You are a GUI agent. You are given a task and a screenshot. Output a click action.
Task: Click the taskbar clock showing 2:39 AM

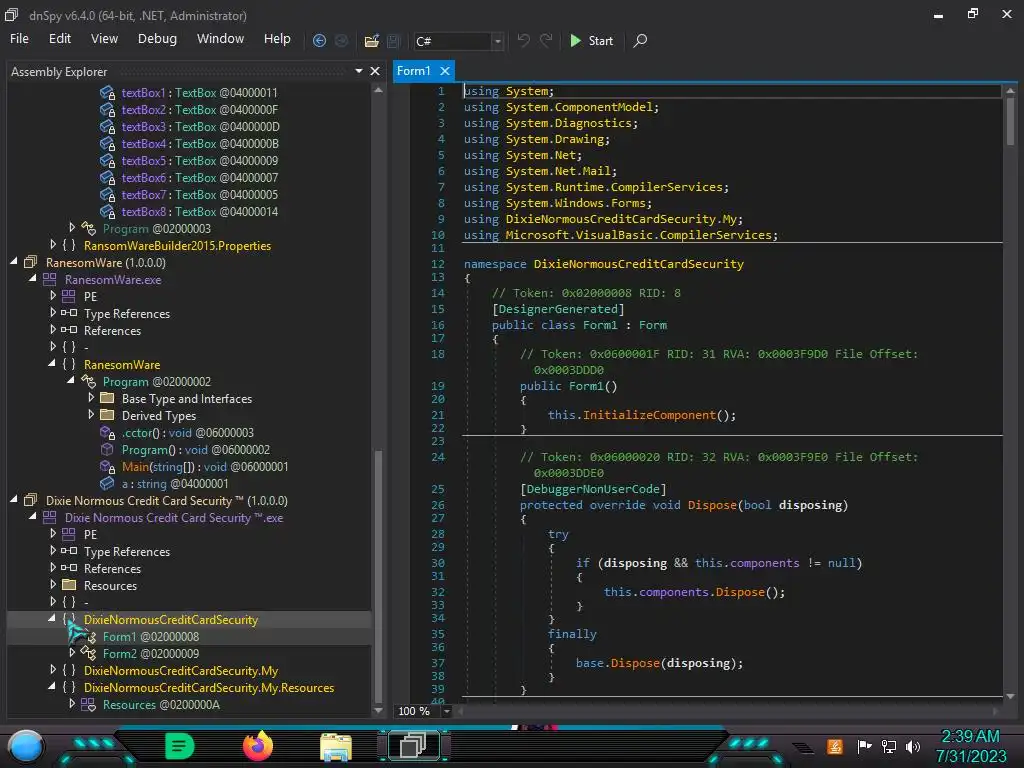click(970, 746)
